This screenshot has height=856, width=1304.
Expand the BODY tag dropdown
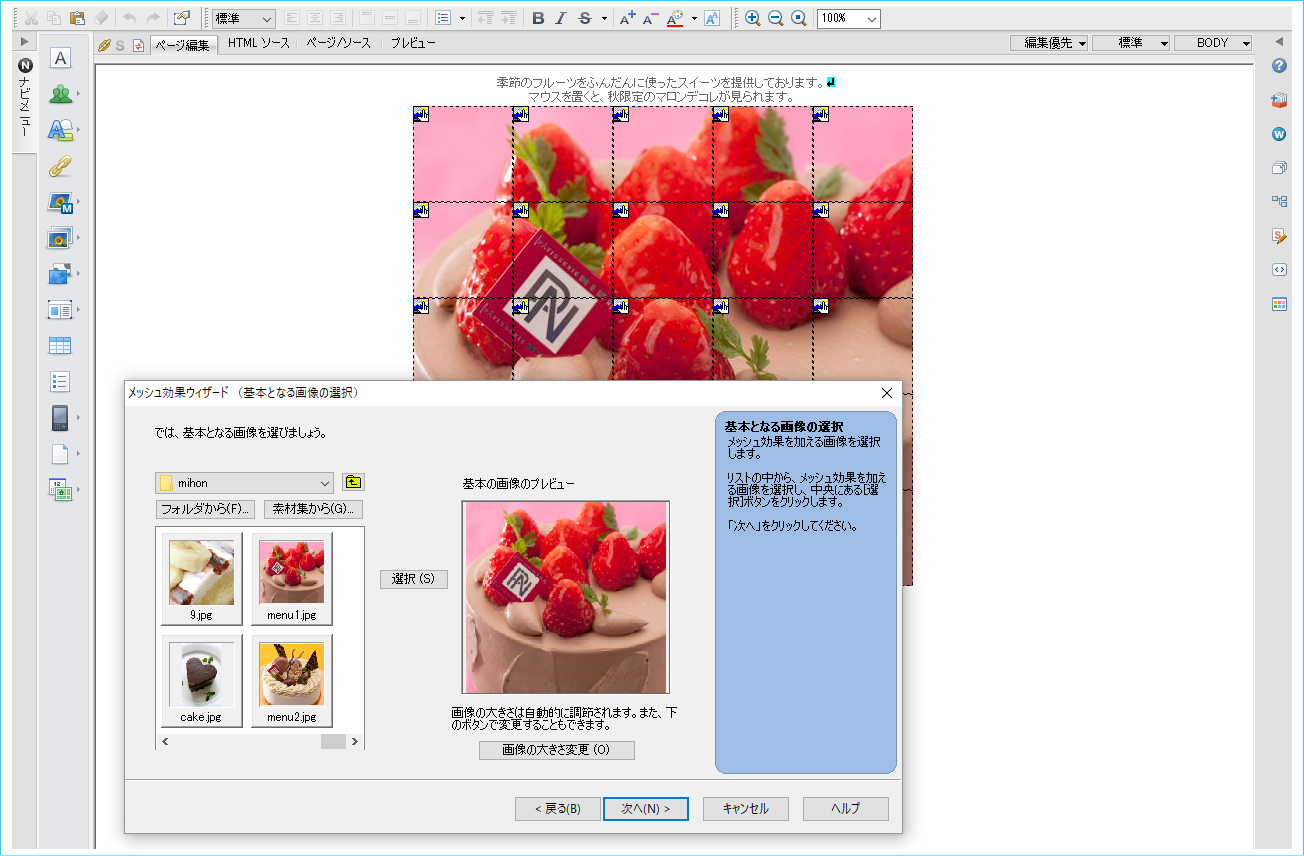1245,44
